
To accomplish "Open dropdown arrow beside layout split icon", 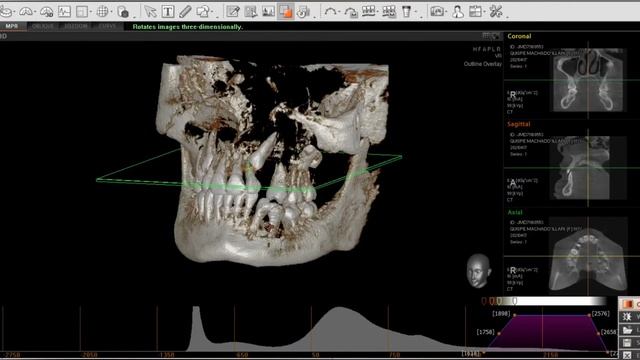I will pyautogui.click(x=91, y=12).
